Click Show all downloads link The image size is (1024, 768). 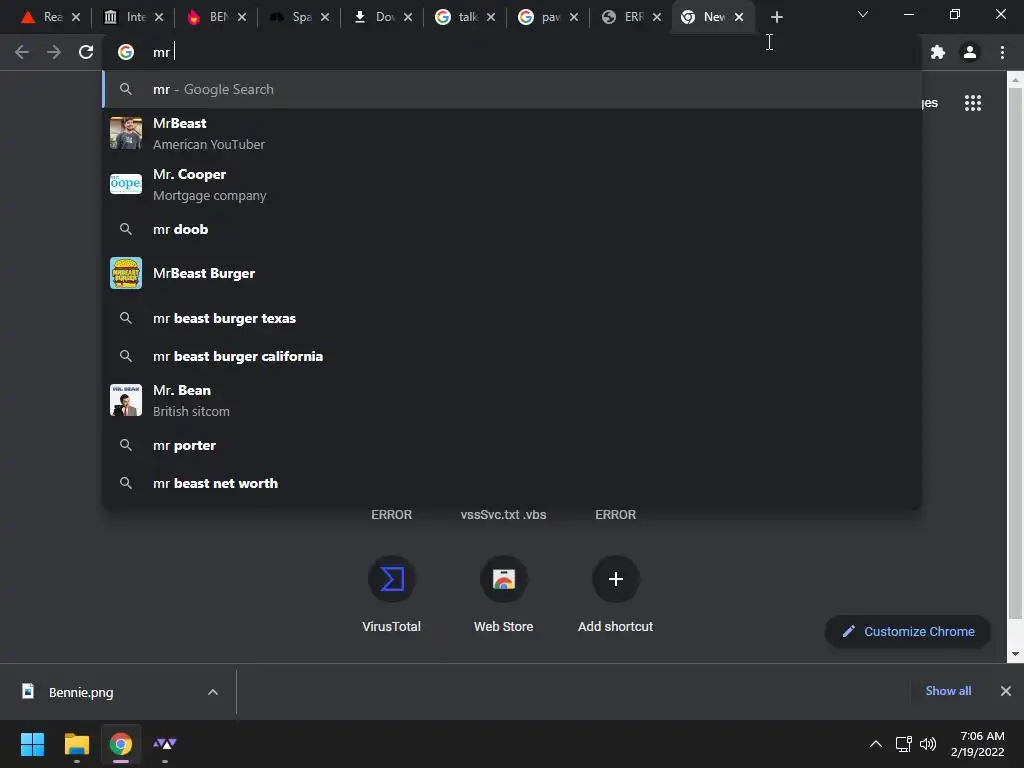coord(948,691)
